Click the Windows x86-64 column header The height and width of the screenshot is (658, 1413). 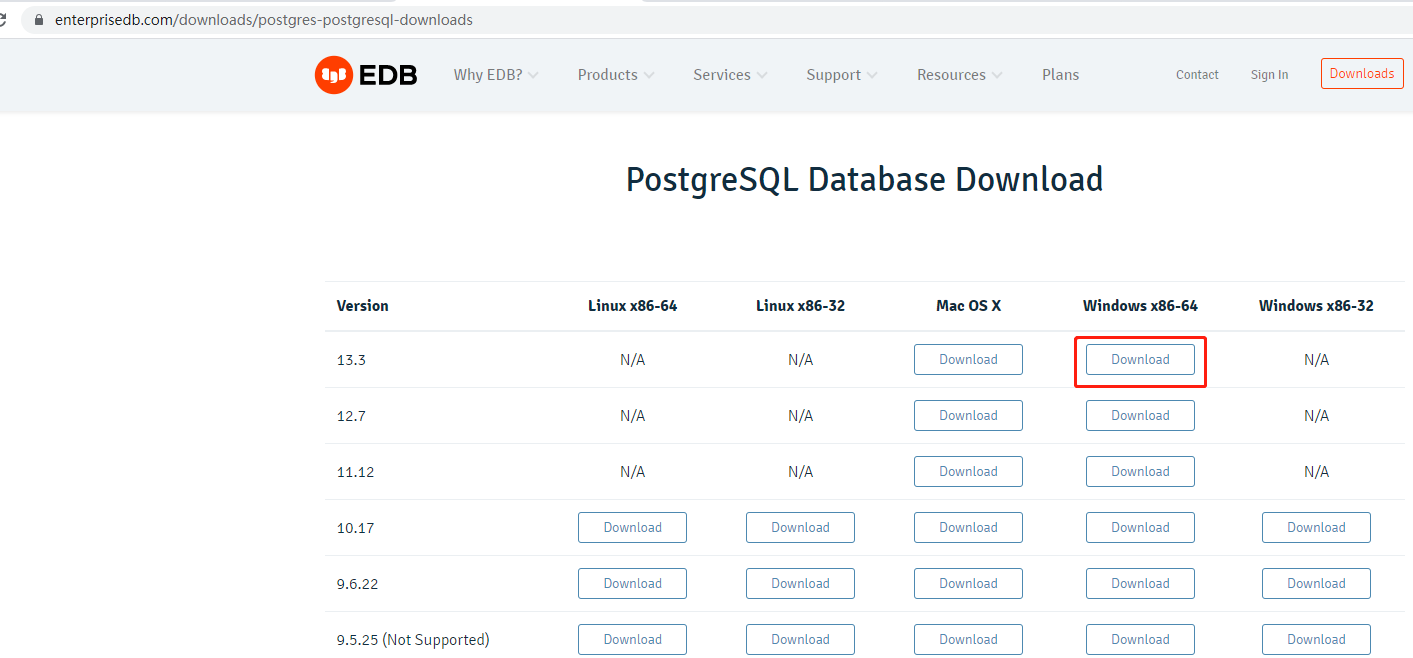(x=1140, y=306)
